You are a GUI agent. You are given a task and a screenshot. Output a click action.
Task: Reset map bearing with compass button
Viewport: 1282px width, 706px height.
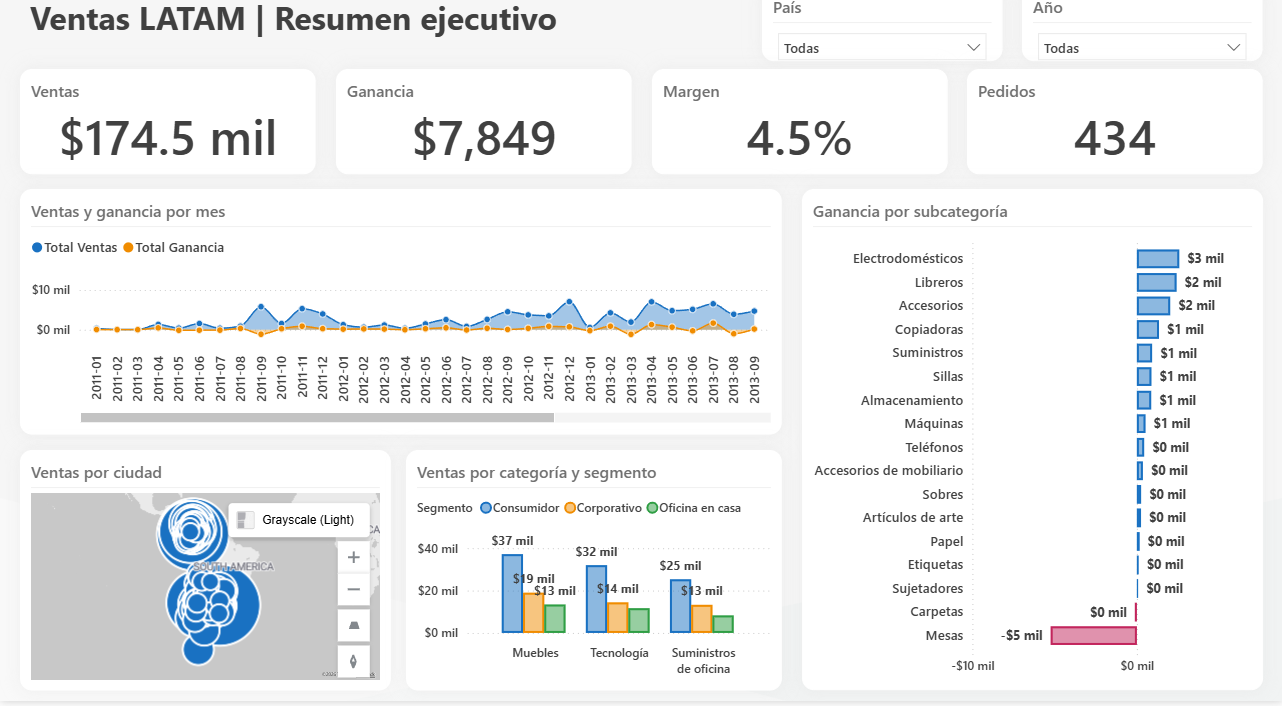353,660
